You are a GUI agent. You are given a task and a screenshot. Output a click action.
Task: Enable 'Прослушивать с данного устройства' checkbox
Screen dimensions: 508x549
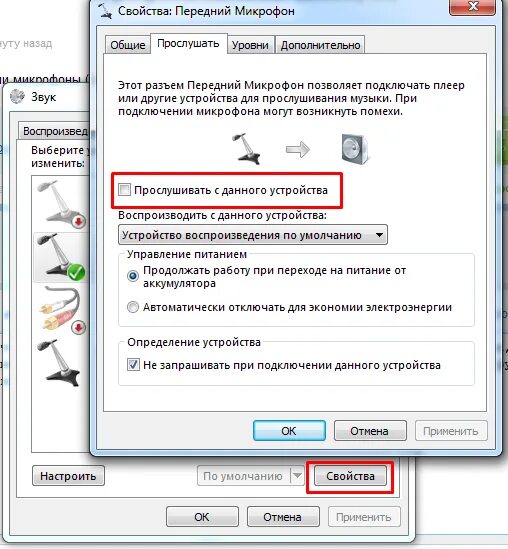pyautogui.click(x=124, y=190)
